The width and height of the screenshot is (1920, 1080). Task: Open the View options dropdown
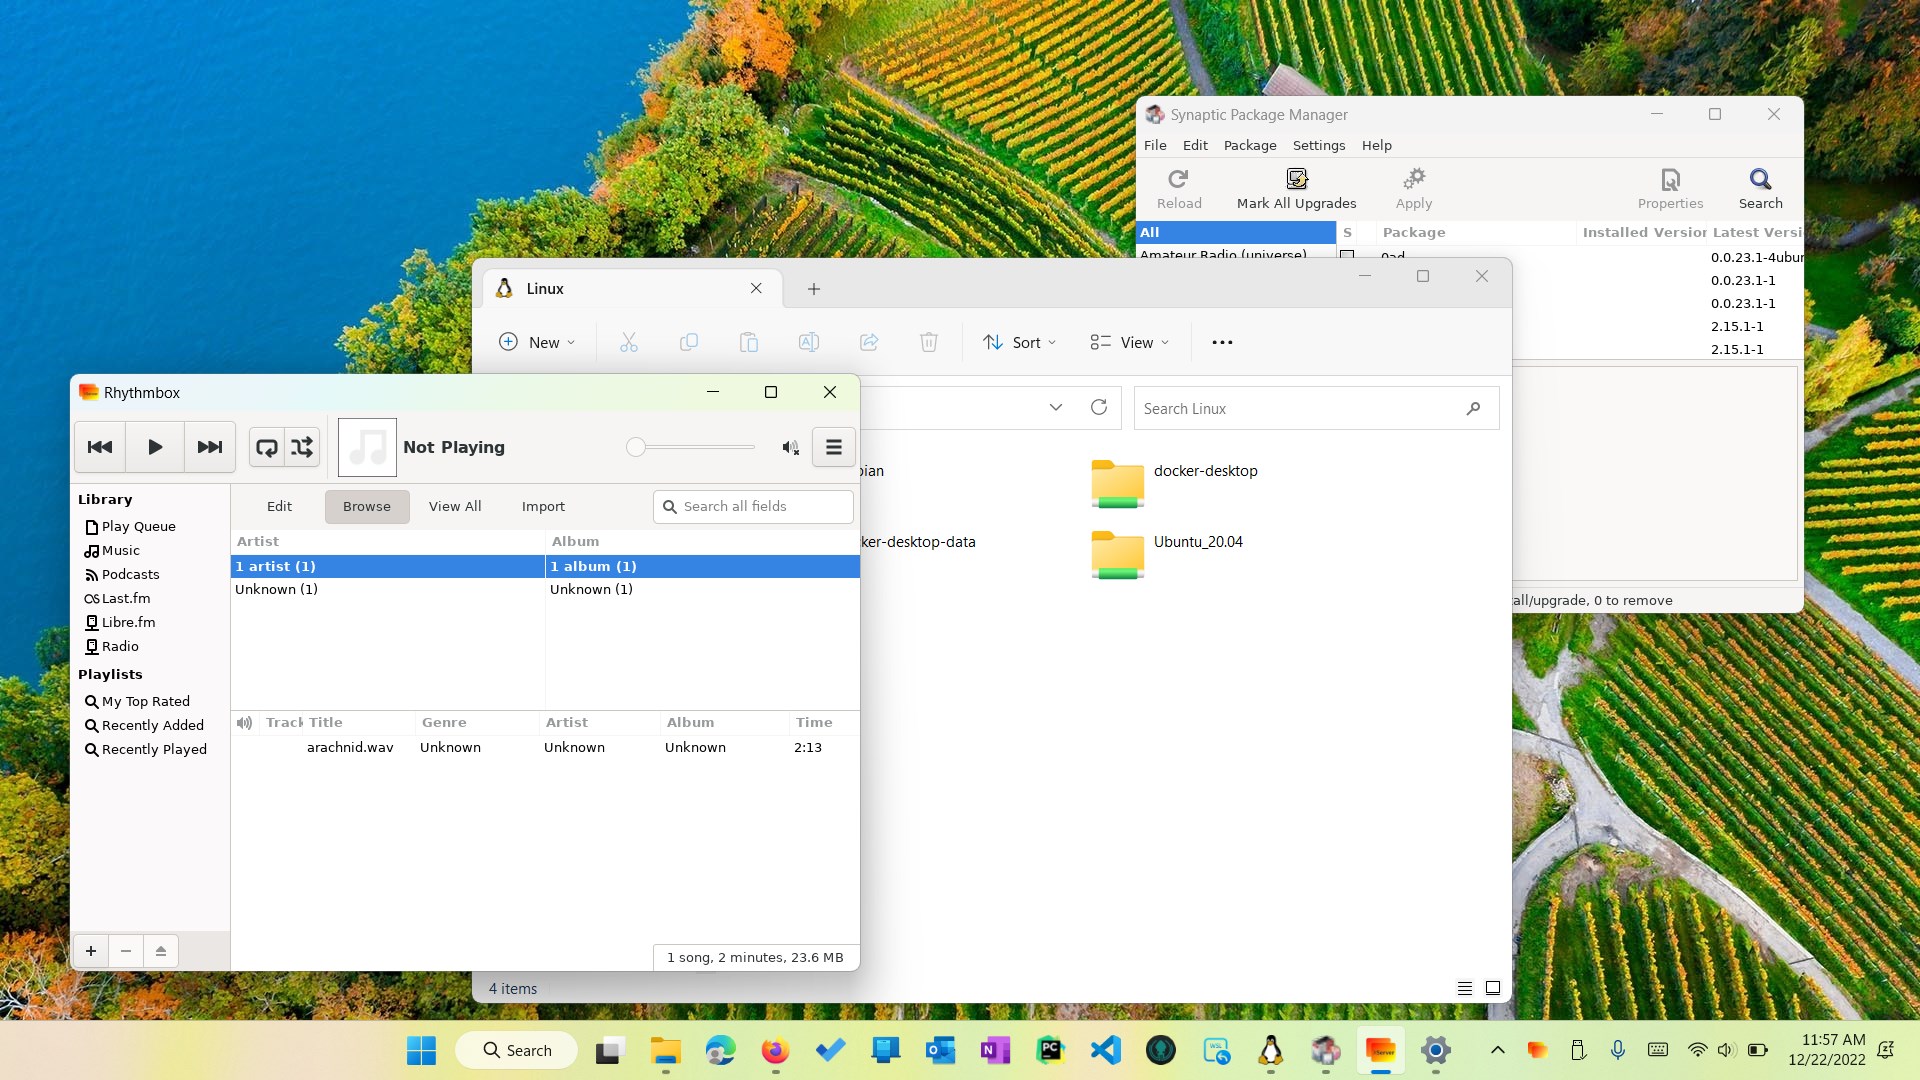point(1129,342)
